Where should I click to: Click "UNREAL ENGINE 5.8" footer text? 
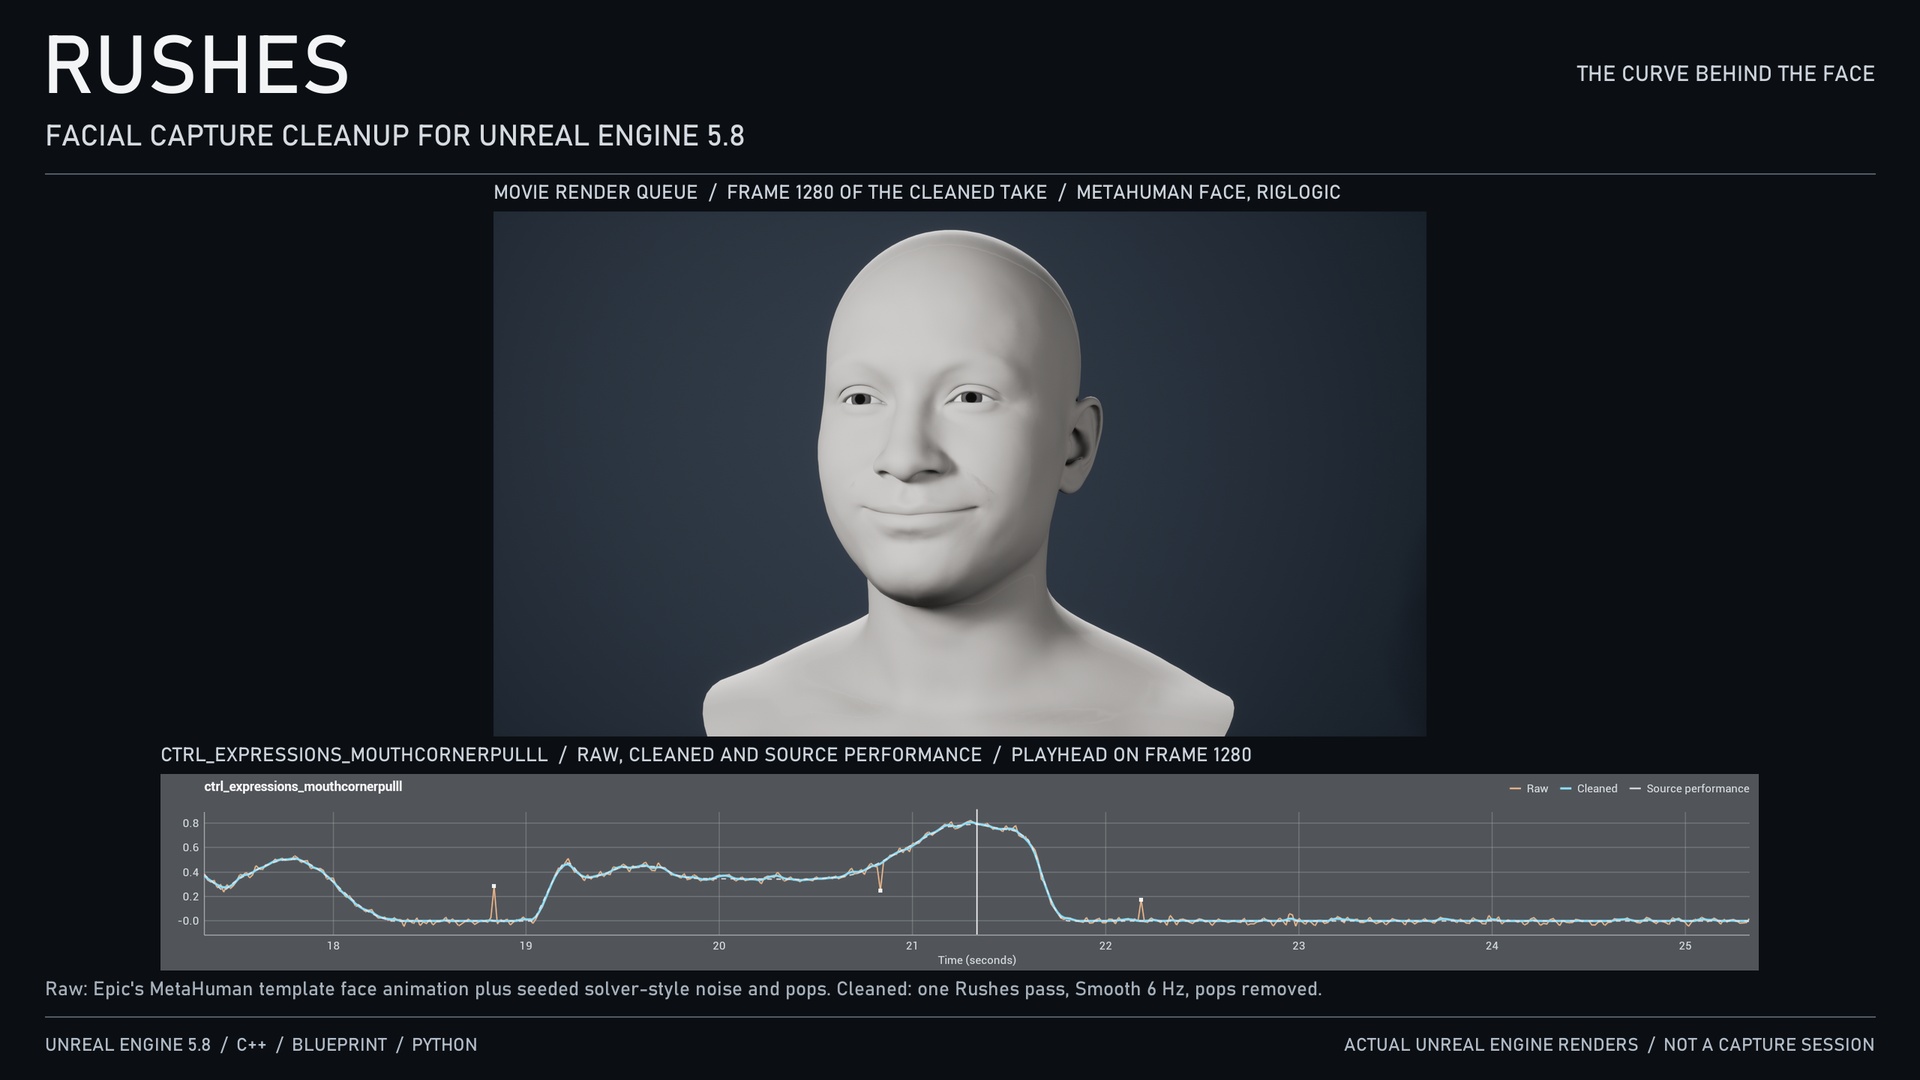click(128, 1045)
